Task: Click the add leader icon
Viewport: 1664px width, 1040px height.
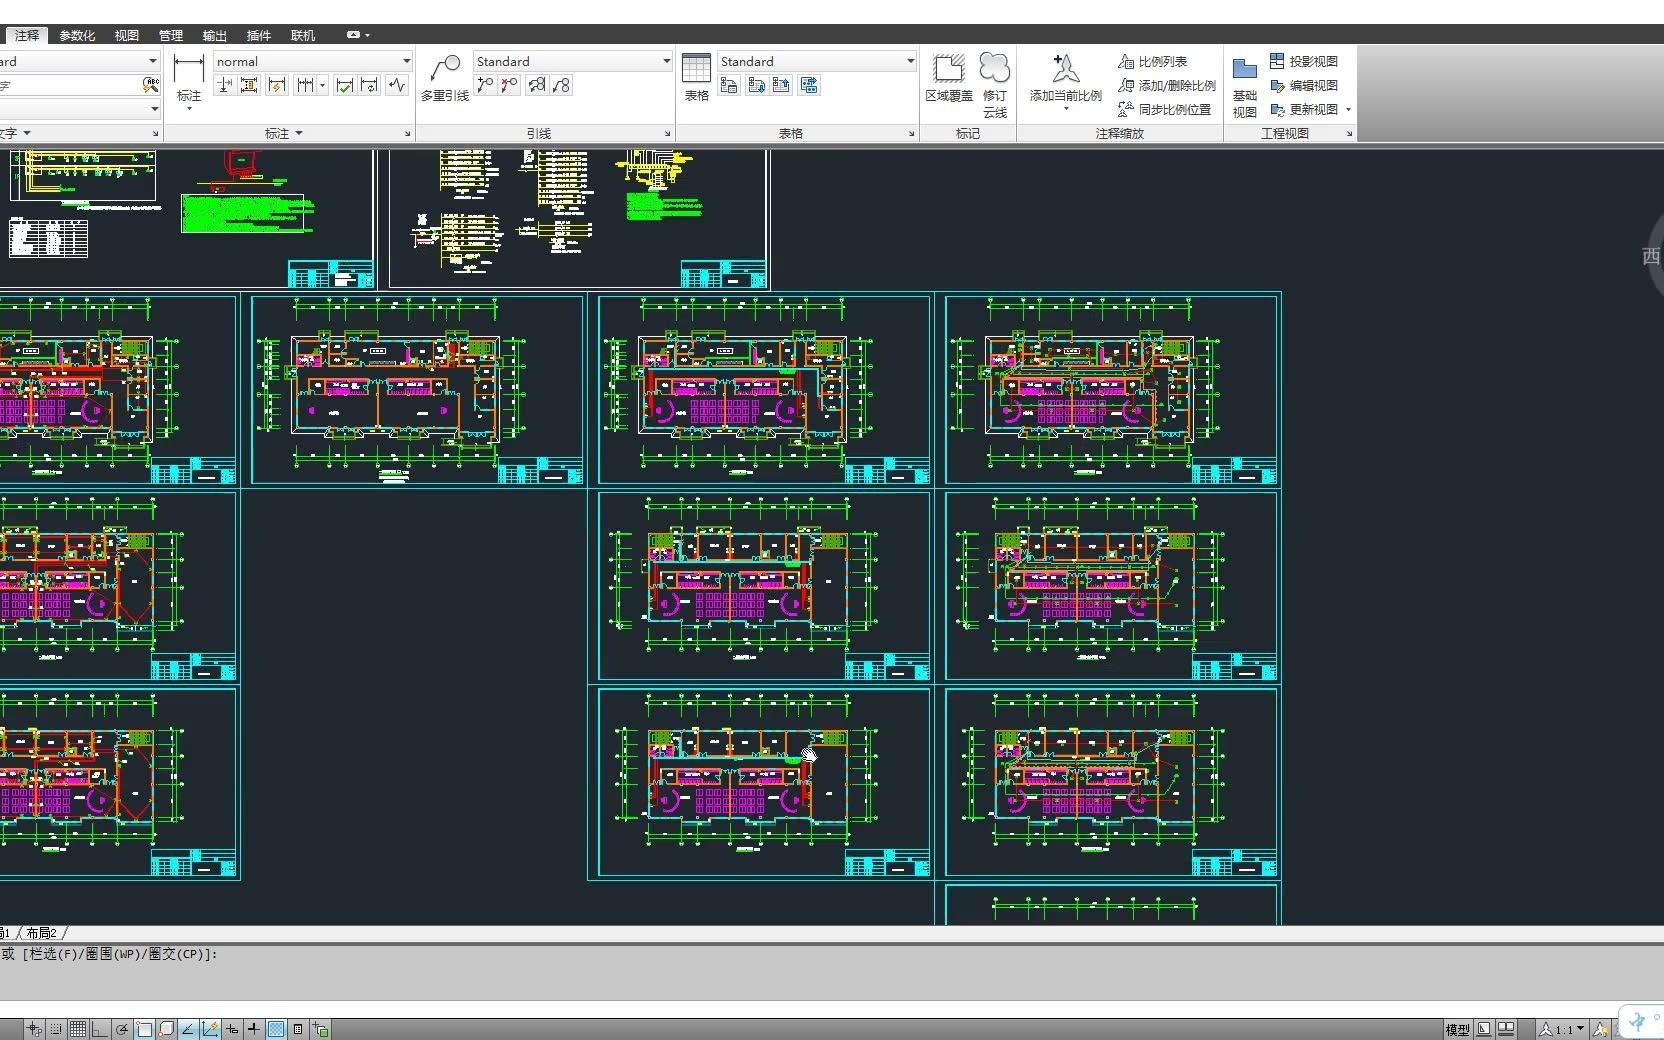Action: click(485, 85)
